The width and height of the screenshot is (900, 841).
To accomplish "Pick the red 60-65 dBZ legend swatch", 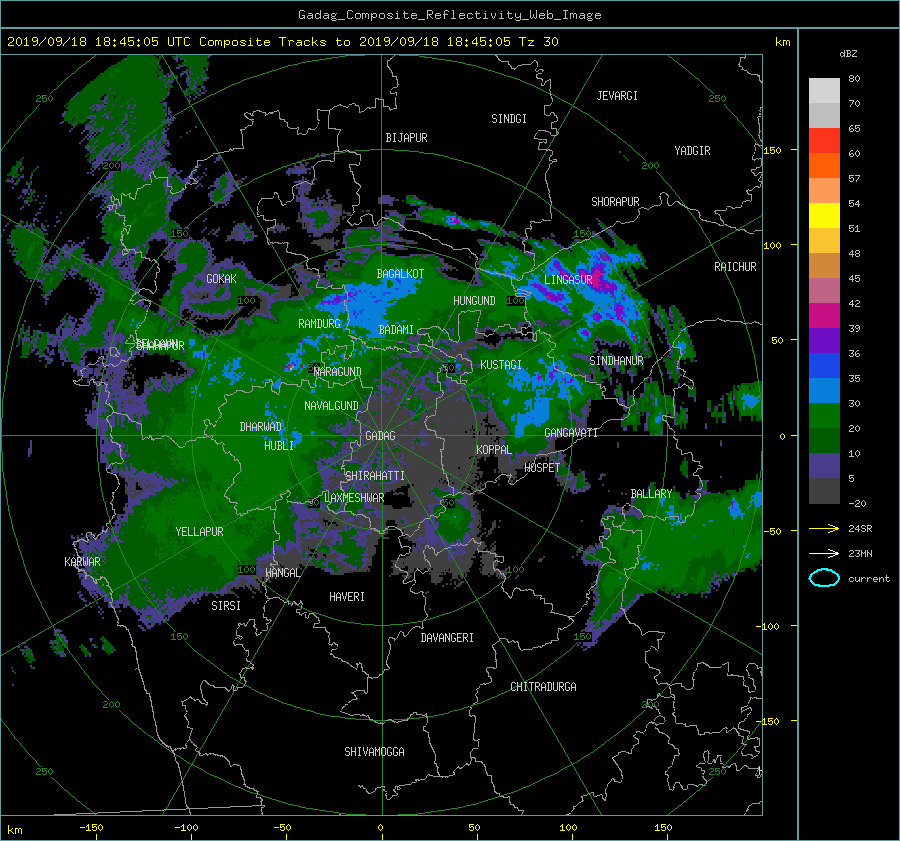I will (x=824, y=141).
